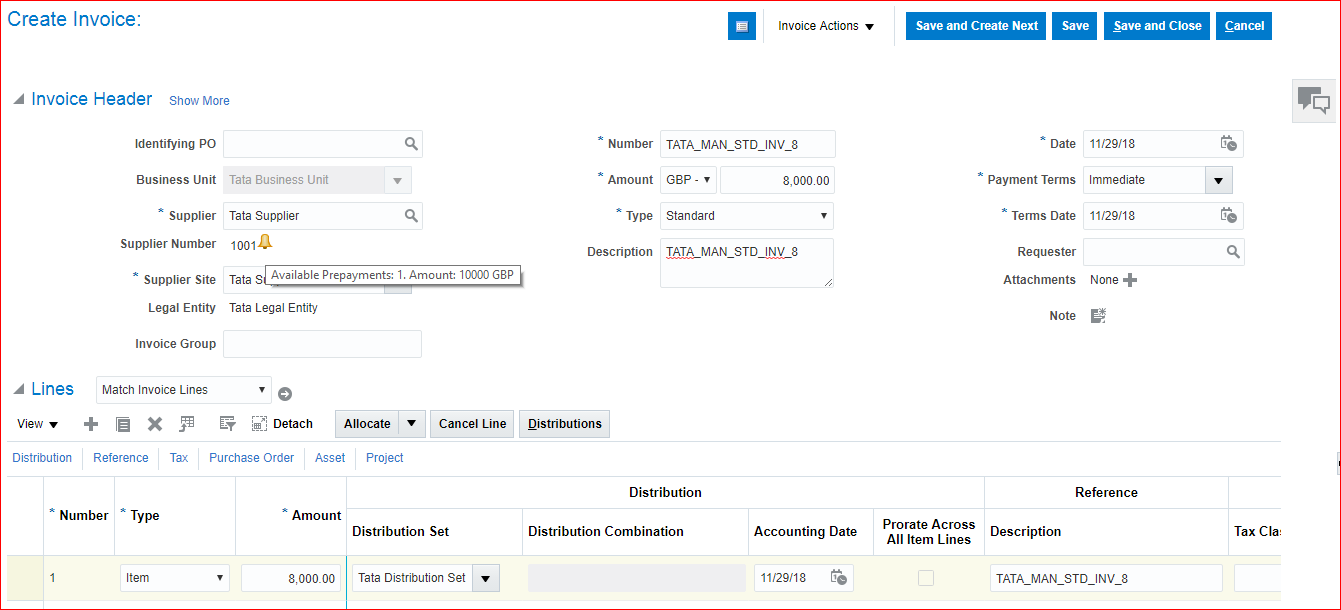Click the add attachments plus icon
Screen dimensions: 1341x610
click(x=1130, y=280)
